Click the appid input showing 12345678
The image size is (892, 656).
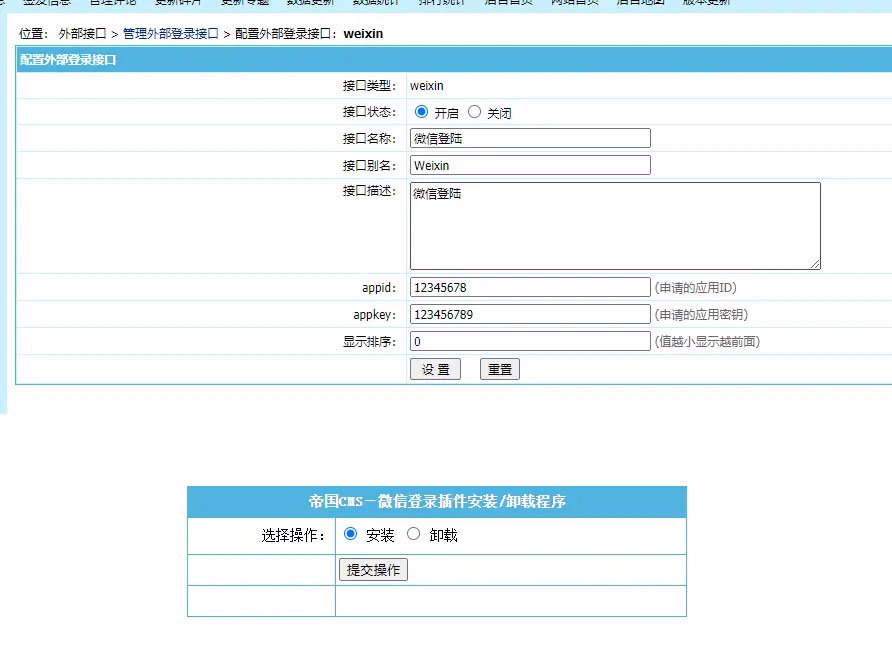[530, 287]
